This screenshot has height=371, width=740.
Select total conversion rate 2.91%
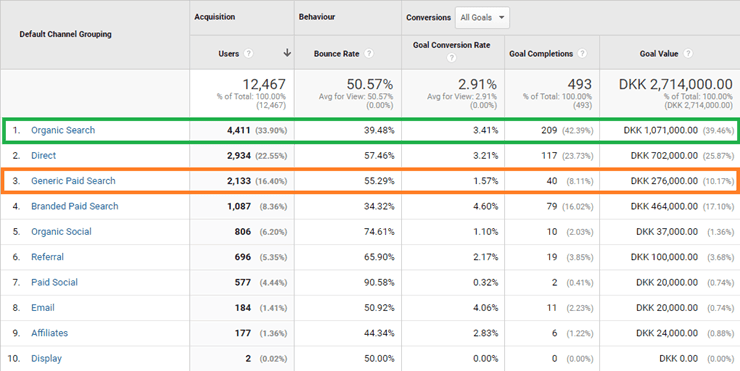pos(477,84)
